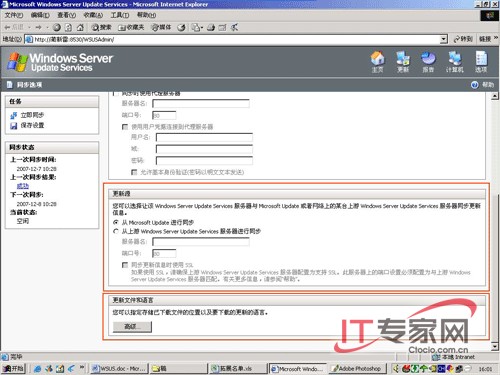Open the WSUS Home icon in header
This screenshot has height=375, width=500.
(x=377, y=62)
